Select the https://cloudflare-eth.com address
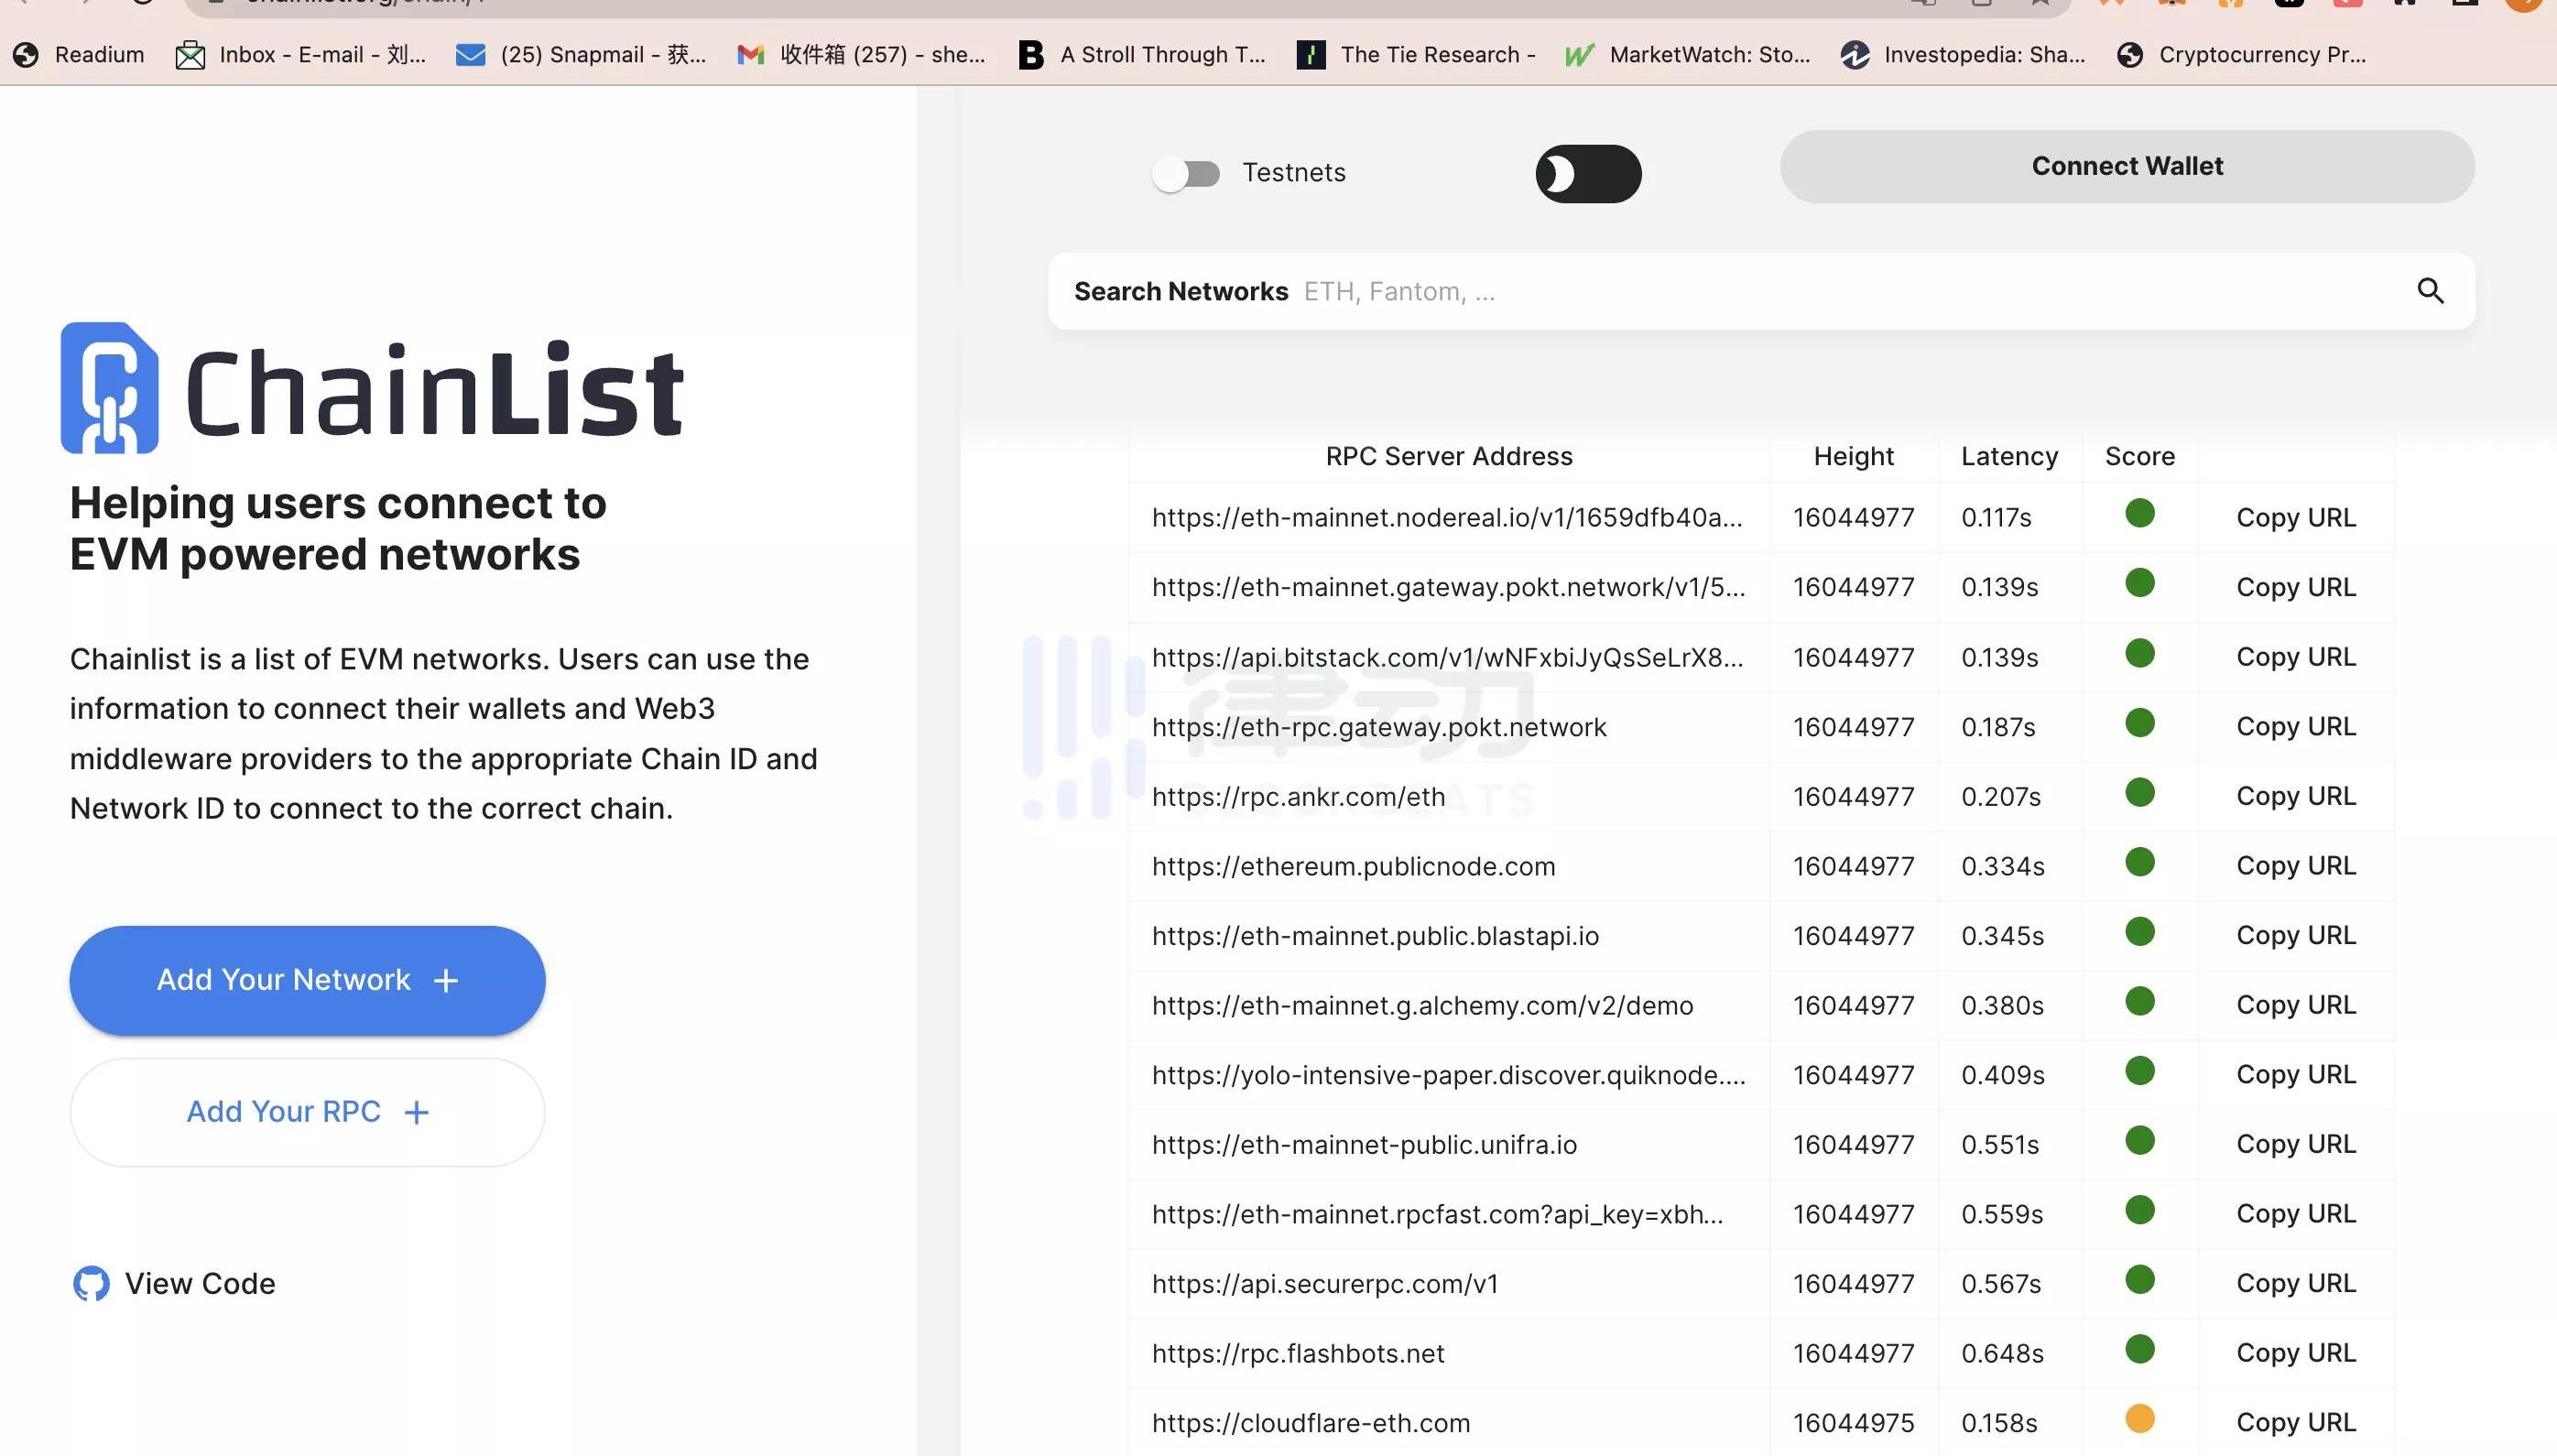 (x=1311, y=1422)
